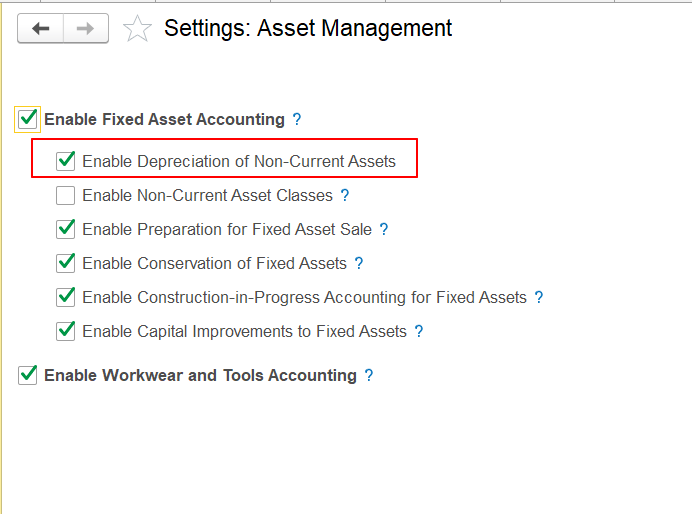Screen dimensions: 692x514
Task: Uncheck Enable Depreciation of Non-Current Assets
Action: pos(66,161)
